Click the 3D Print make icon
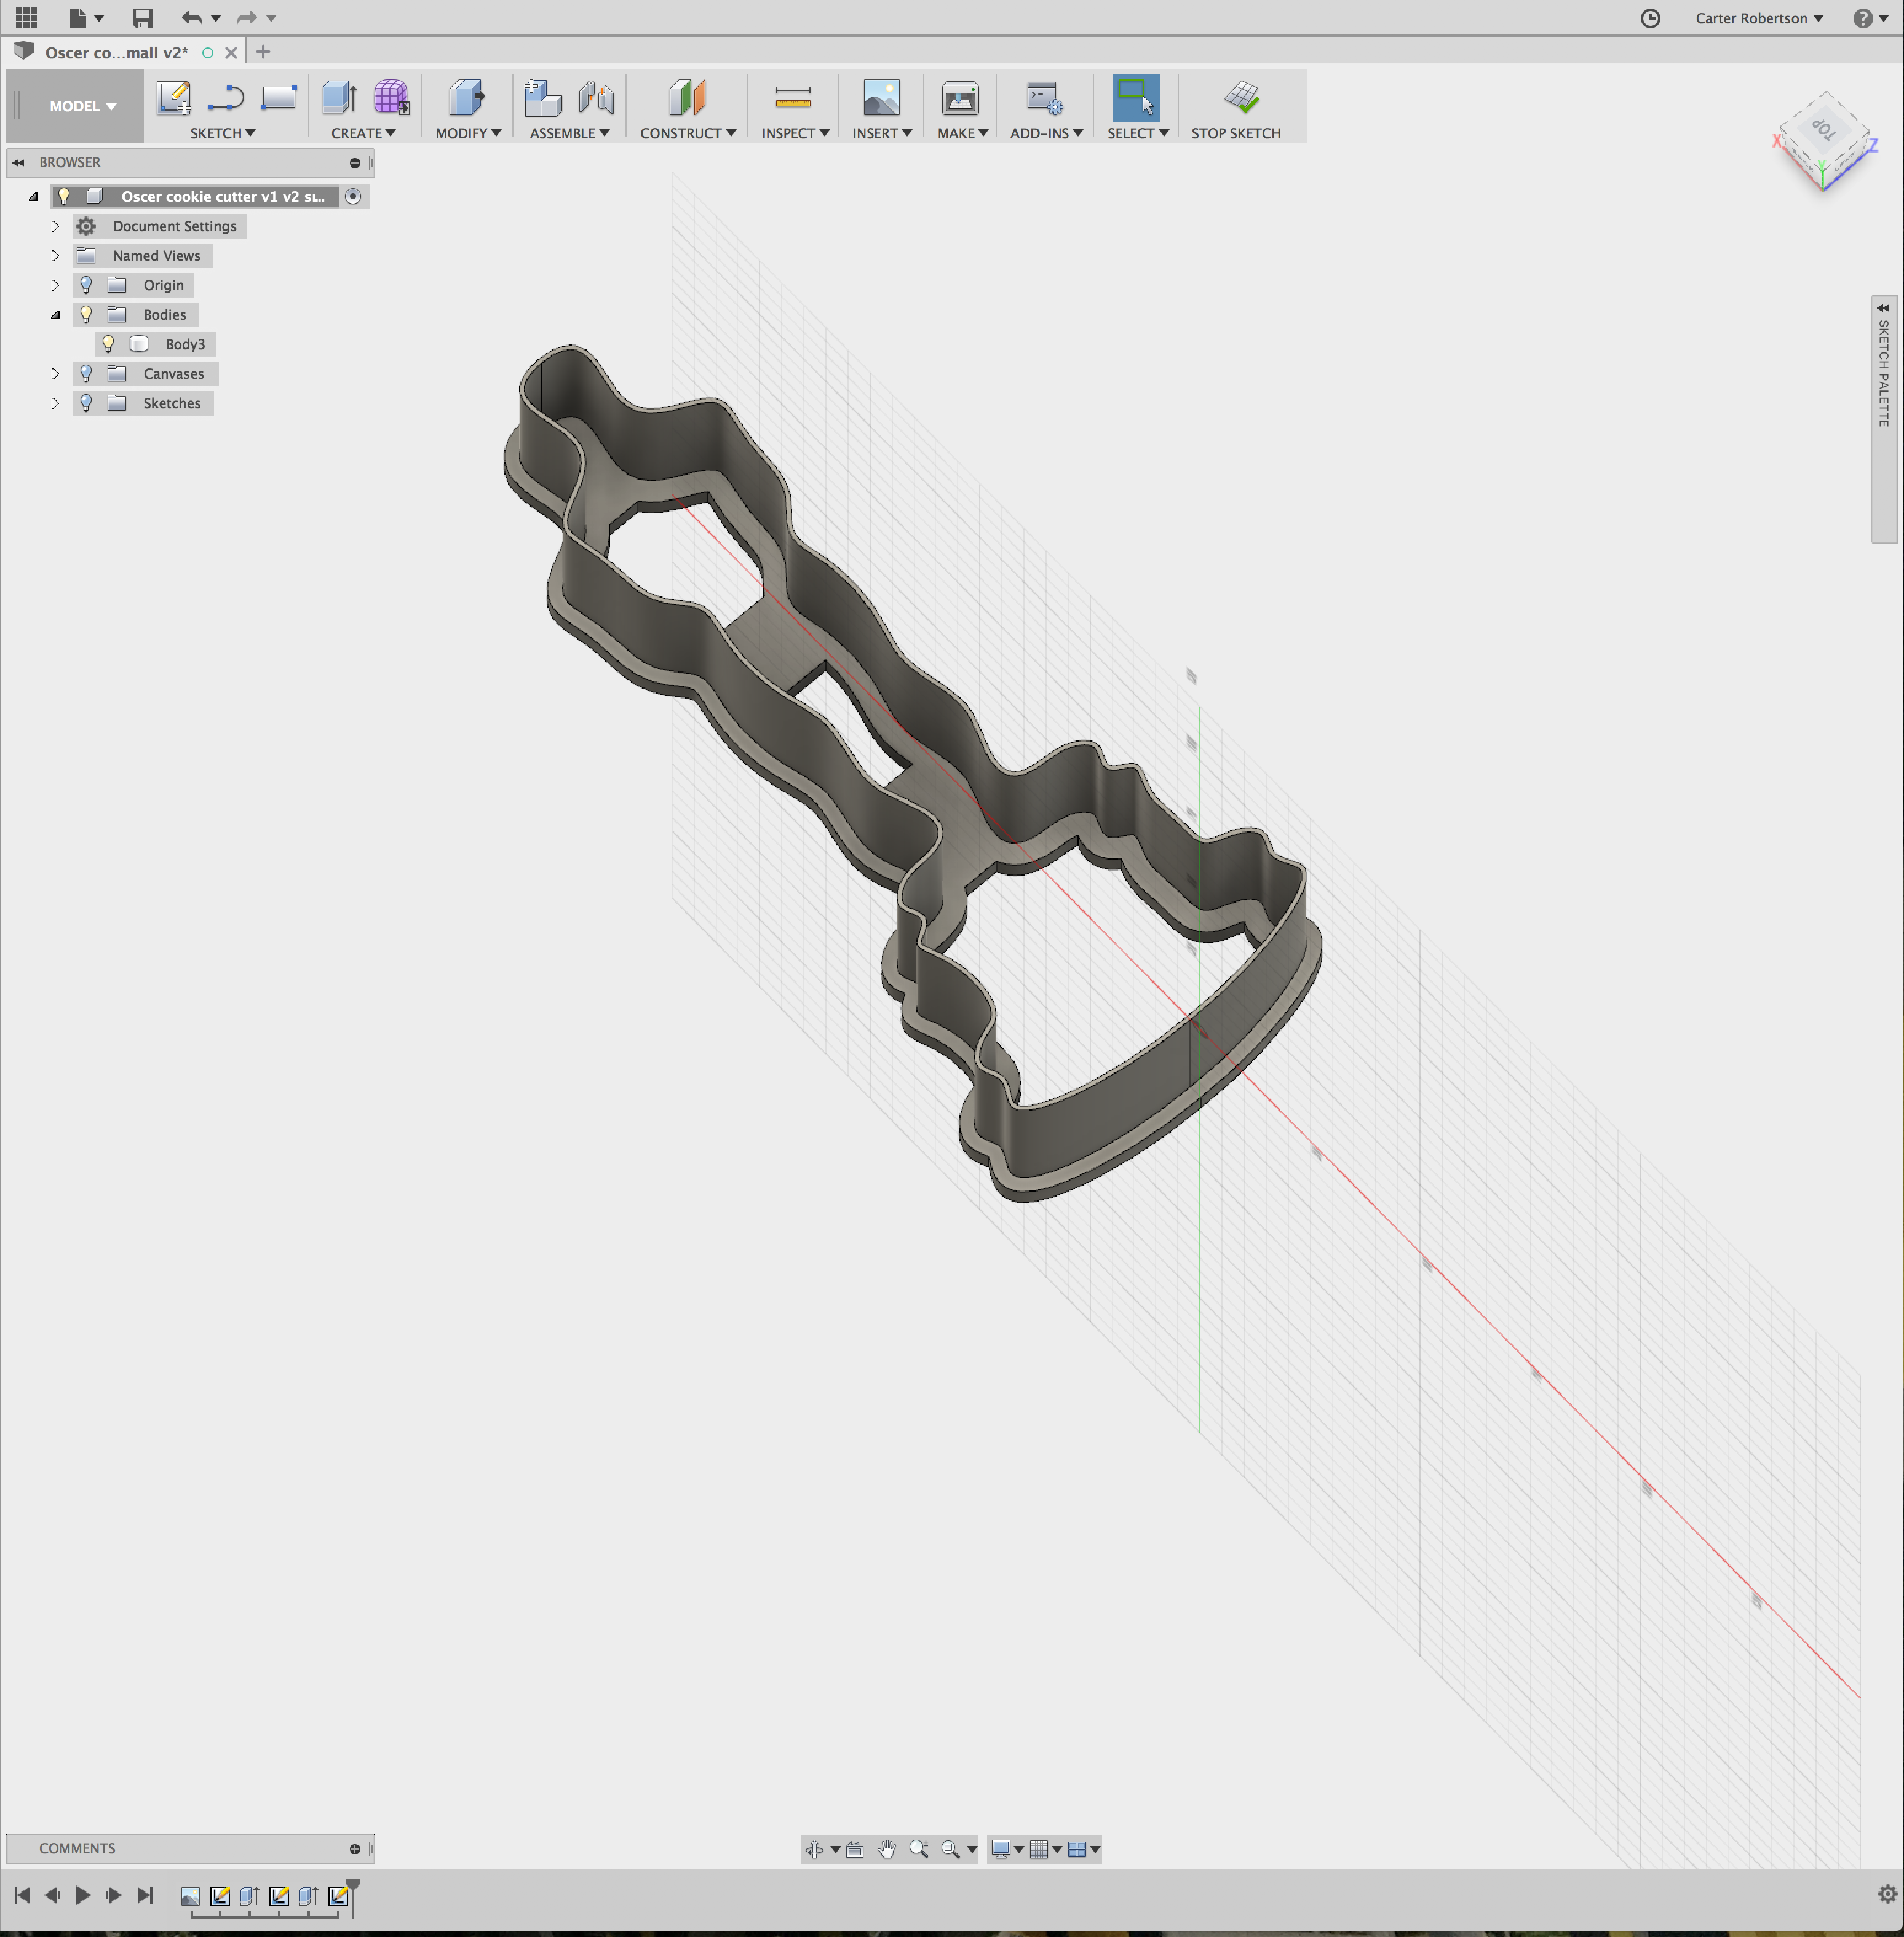This screenshot has width=1904, height=1937. 960,98
